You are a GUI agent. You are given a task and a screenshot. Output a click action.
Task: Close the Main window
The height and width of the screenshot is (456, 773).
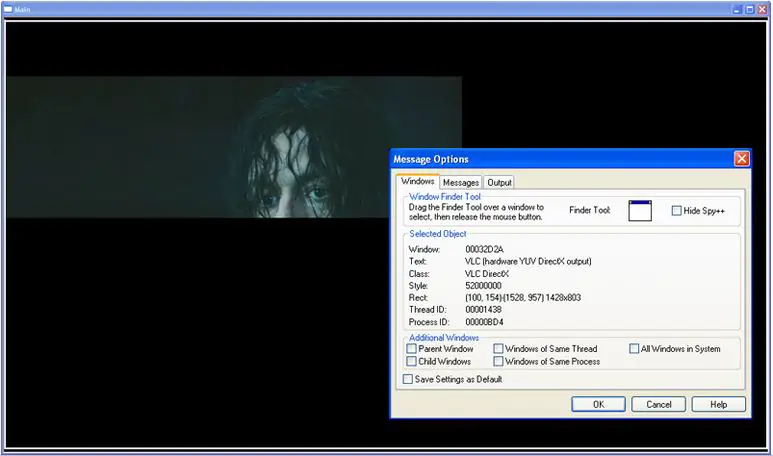(763, 8)
